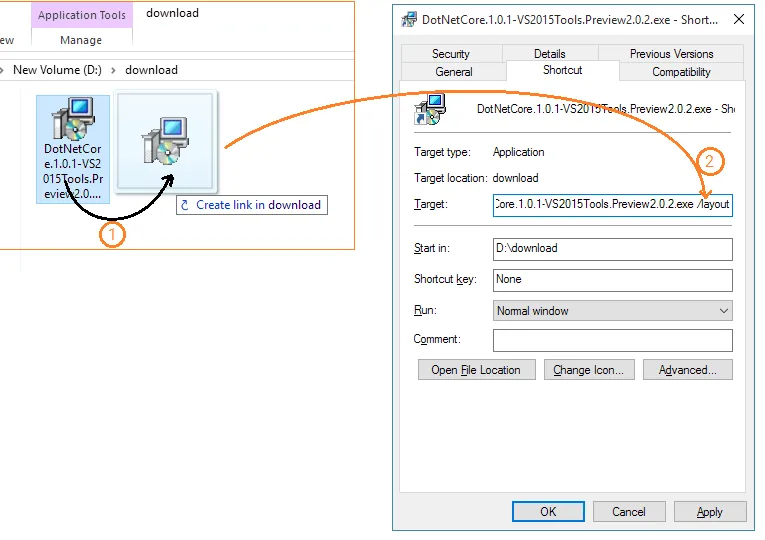This screenshot has width=765, height=540.
Task: Click the Start in input field
Action: tap(612, 249)
